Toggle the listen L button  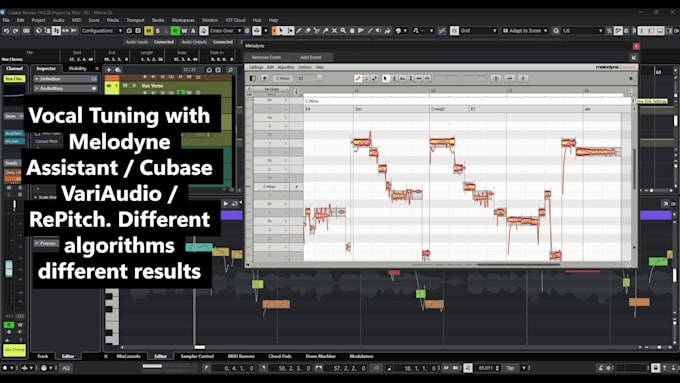pyautogui.click(x=167, y=31)
